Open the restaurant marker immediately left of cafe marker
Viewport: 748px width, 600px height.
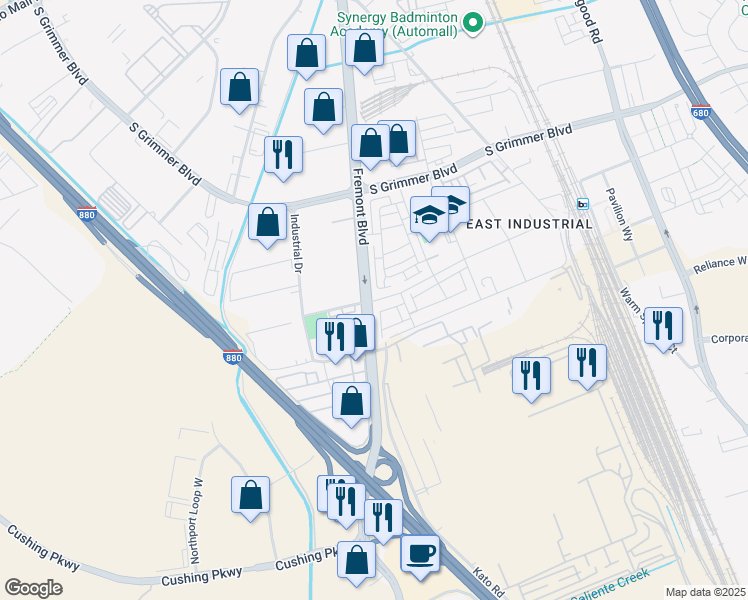382,518
